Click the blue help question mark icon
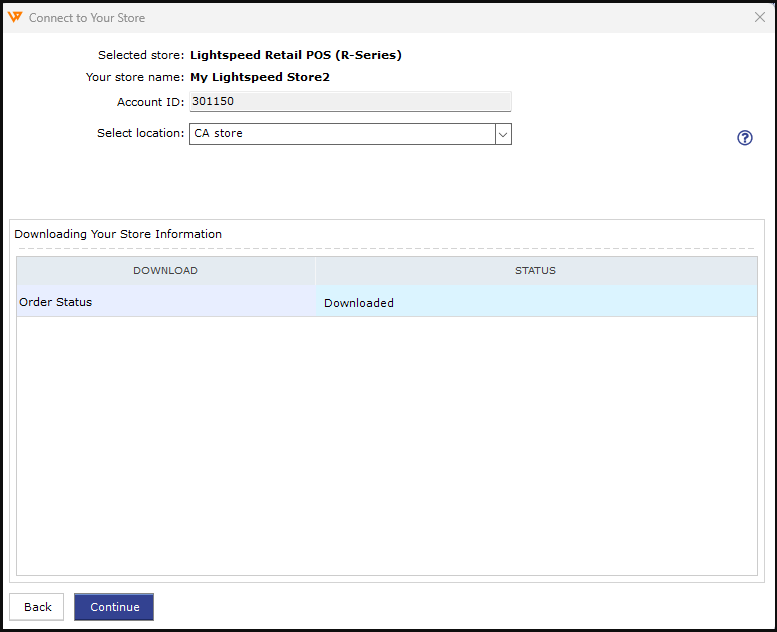777x632 pixels. pos(744,138)
